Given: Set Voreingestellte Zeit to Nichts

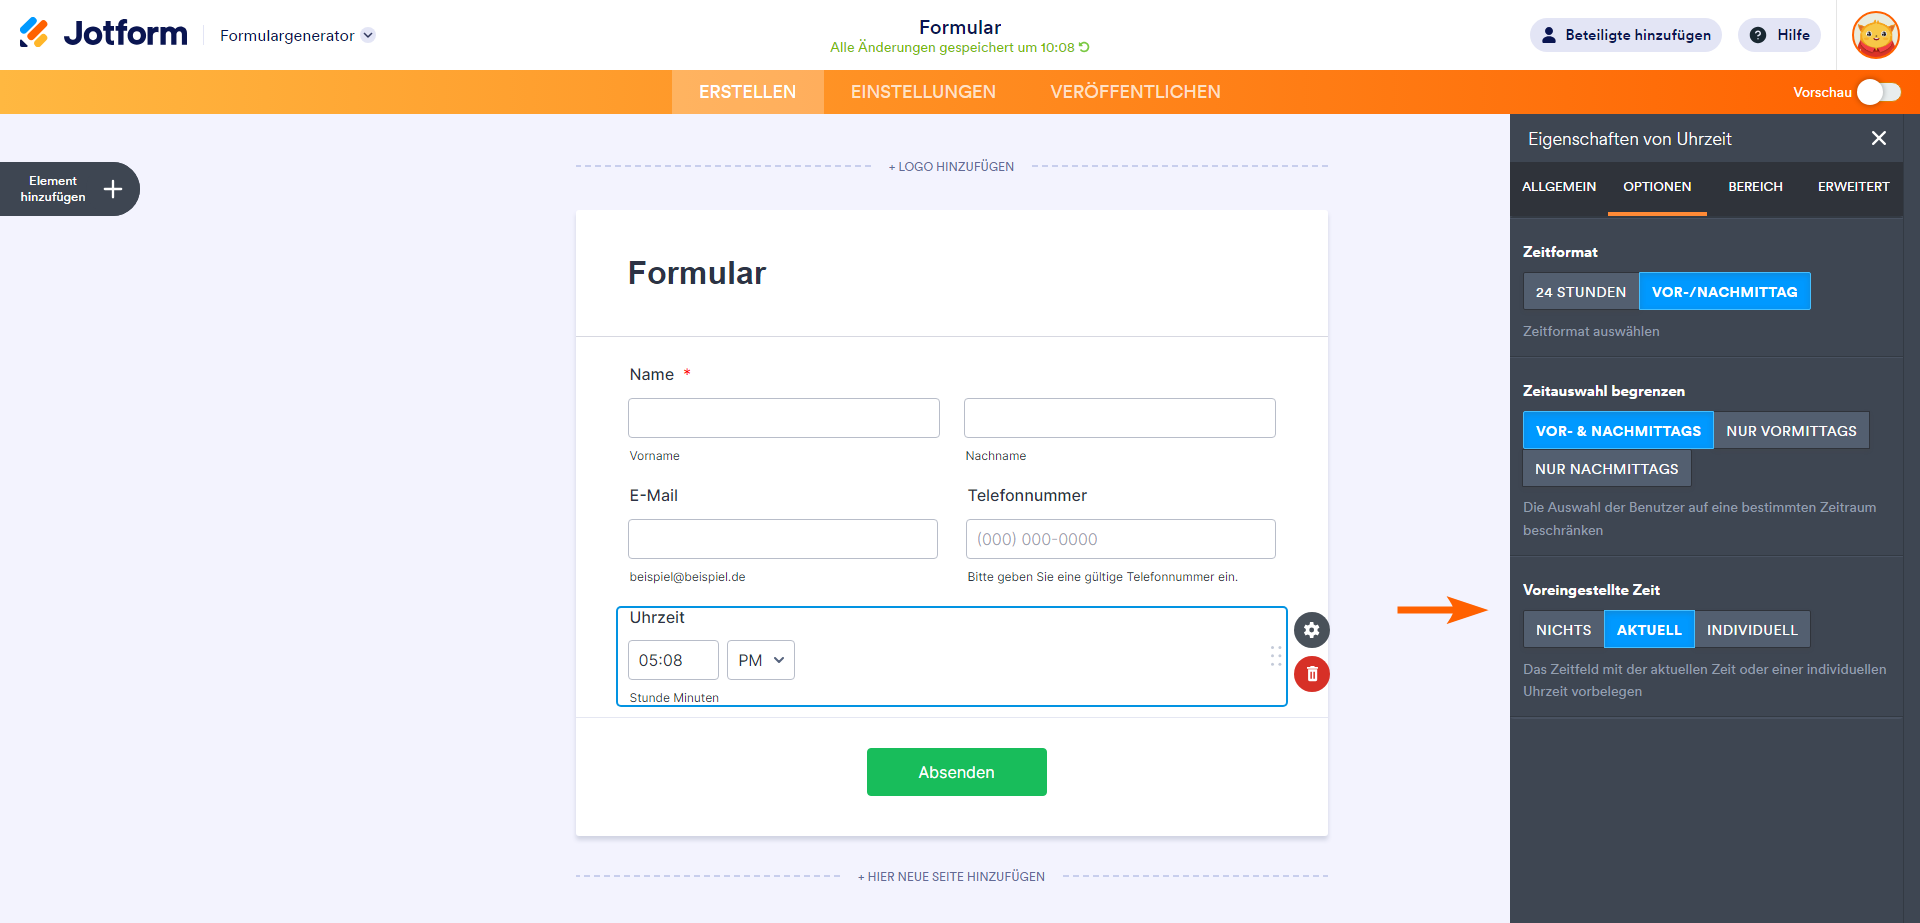Looking at the screenshot, I should [x=1563, y=630].
